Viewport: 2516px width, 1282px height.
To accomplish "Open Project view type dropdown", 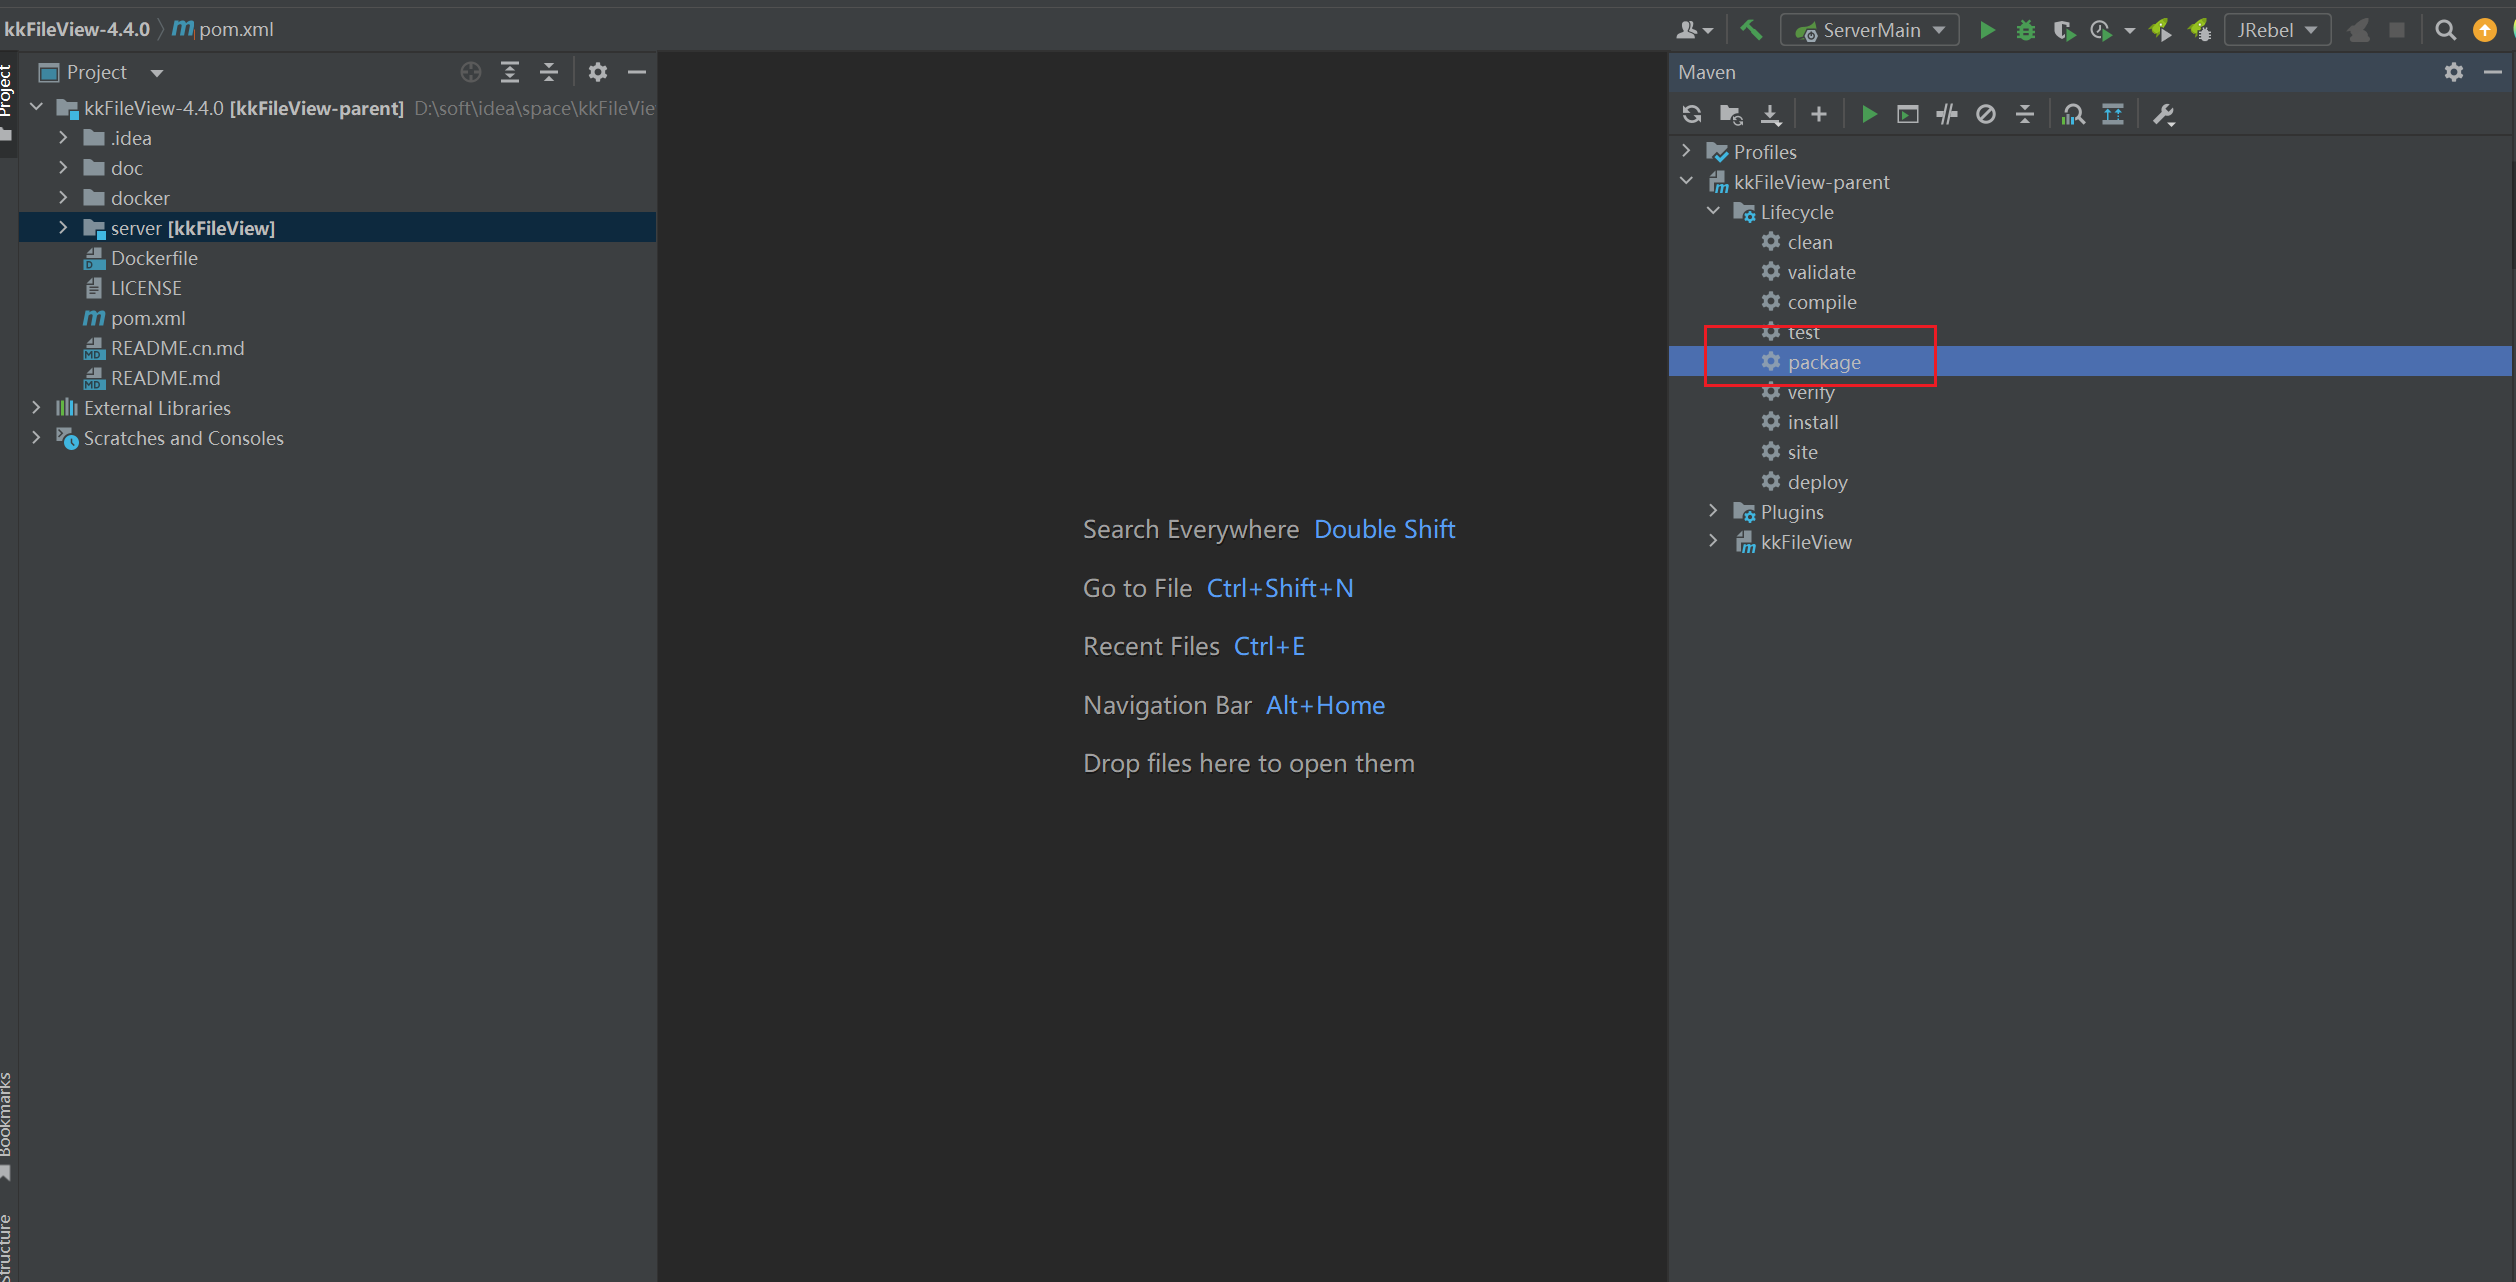I will [157, 73].
